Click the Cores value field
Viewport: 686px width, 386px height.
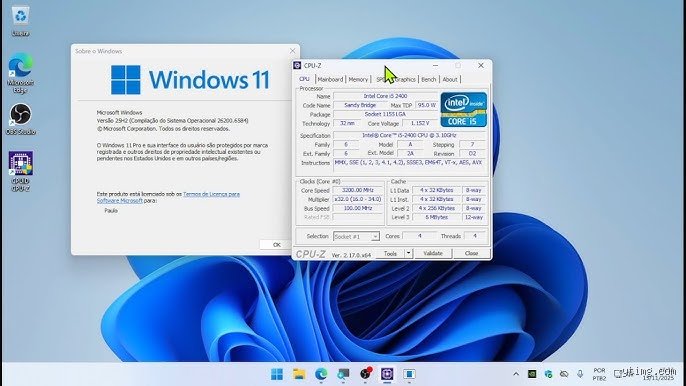click(x=419, y=236)
